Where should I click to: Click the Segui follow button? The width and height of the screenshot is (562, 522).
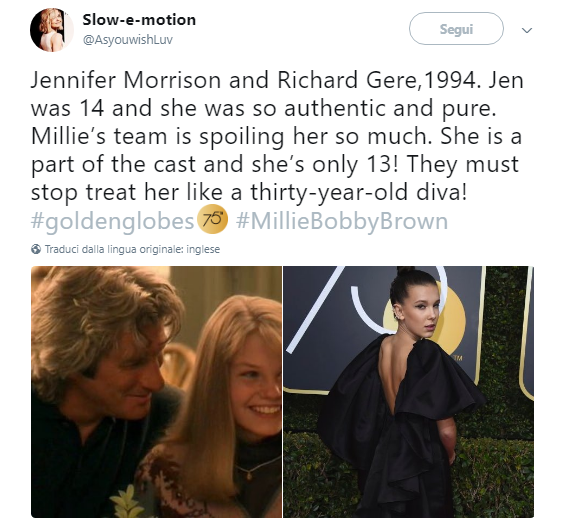tap(456, 29)
